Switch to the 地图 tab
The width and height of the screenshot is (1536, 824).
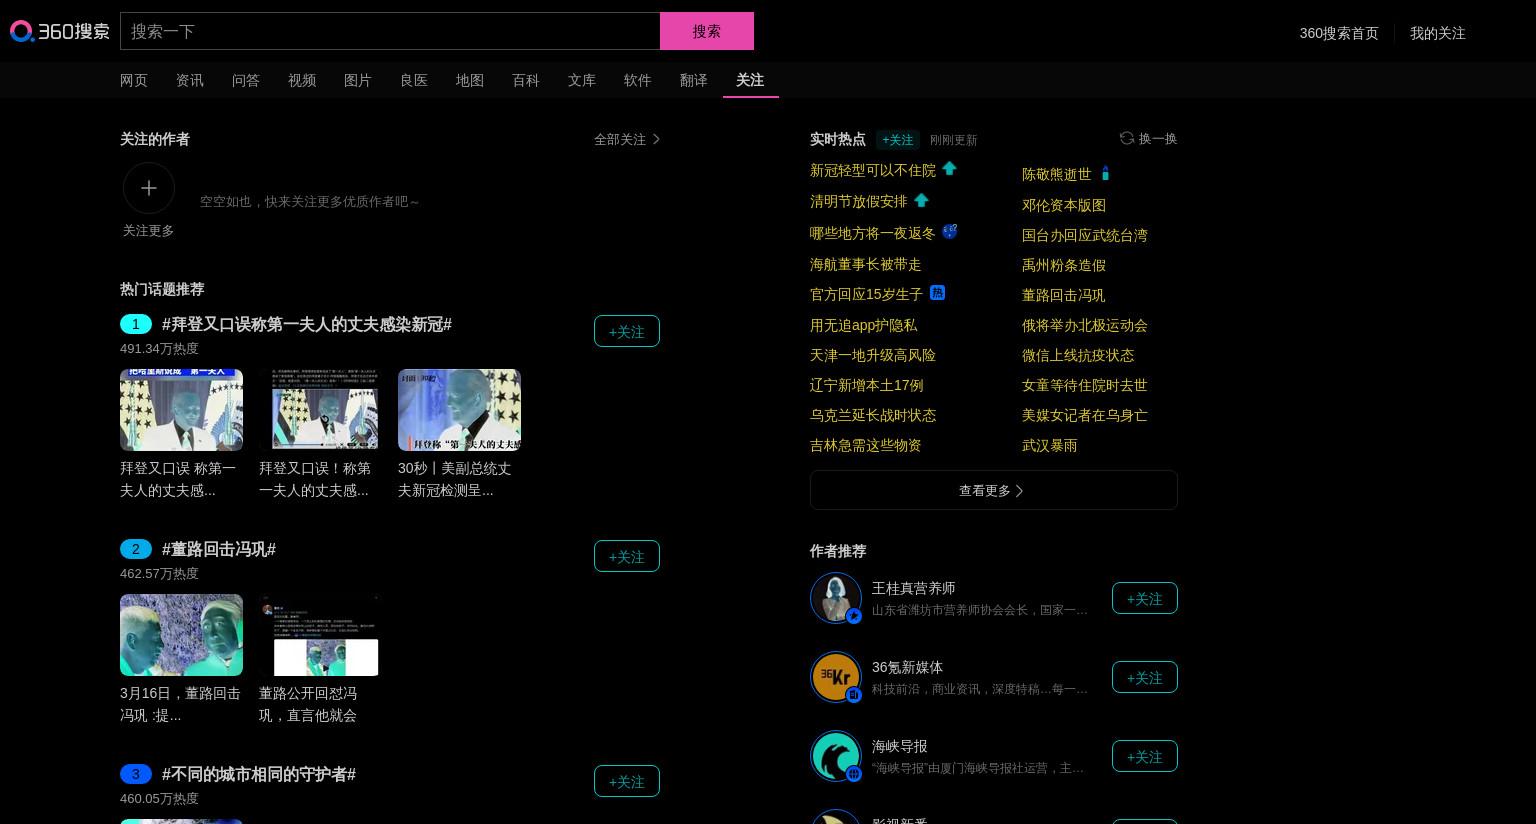pyautogui.click(x=470, y=80)
